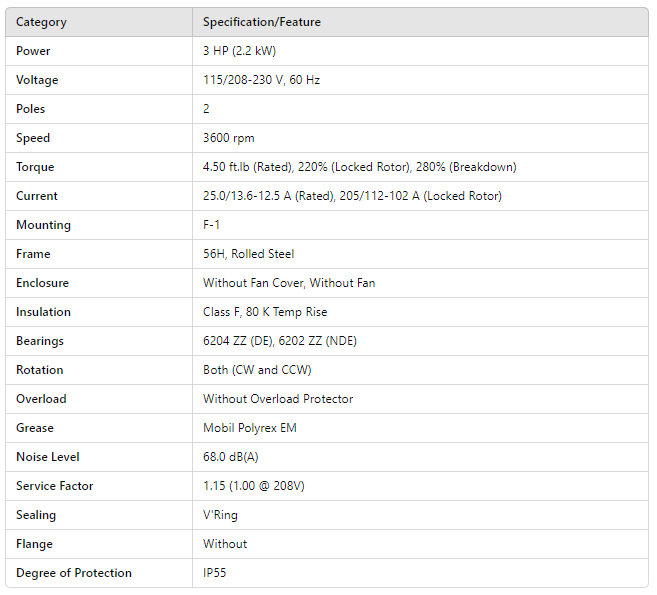
Task: Click the Torque specification text
Action: click(x=359, y=167)
